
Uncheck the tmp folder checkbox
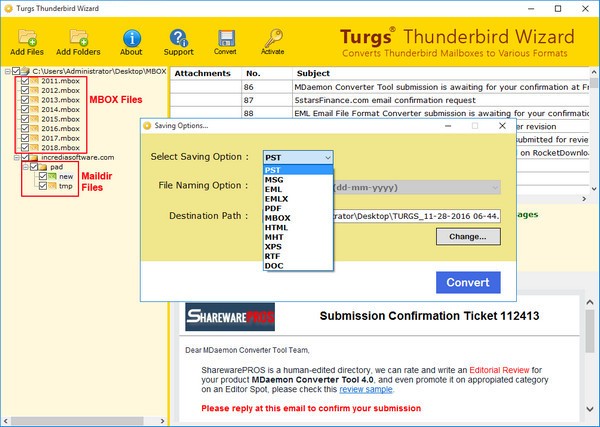point(41,186)
